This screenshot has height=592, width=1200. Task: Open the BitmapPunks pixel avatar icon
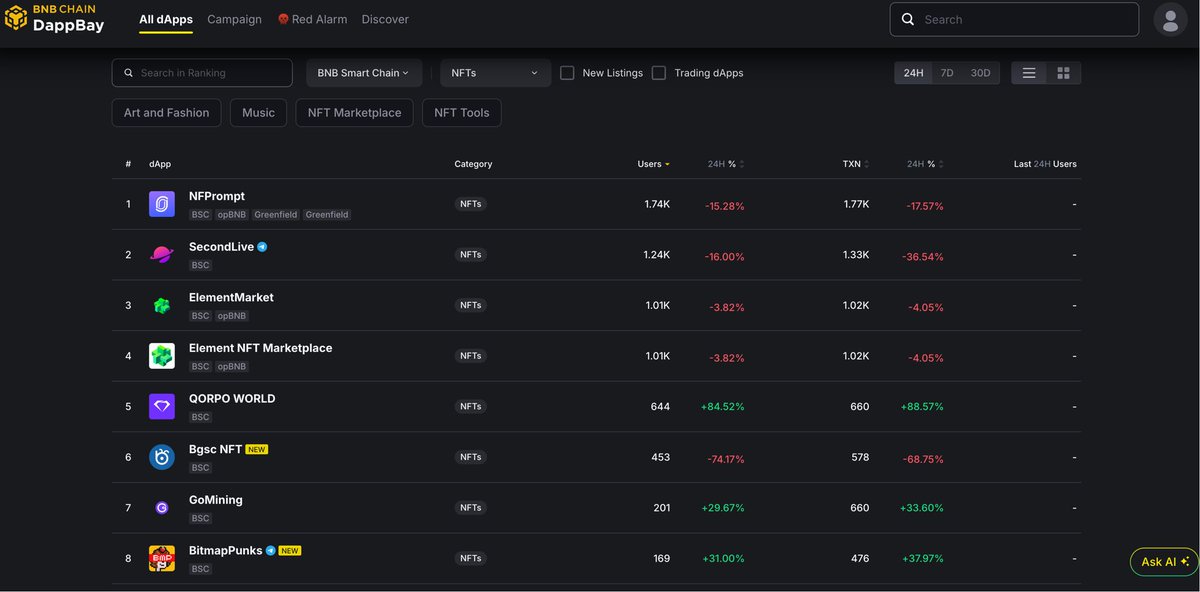[x=162, y=558]
